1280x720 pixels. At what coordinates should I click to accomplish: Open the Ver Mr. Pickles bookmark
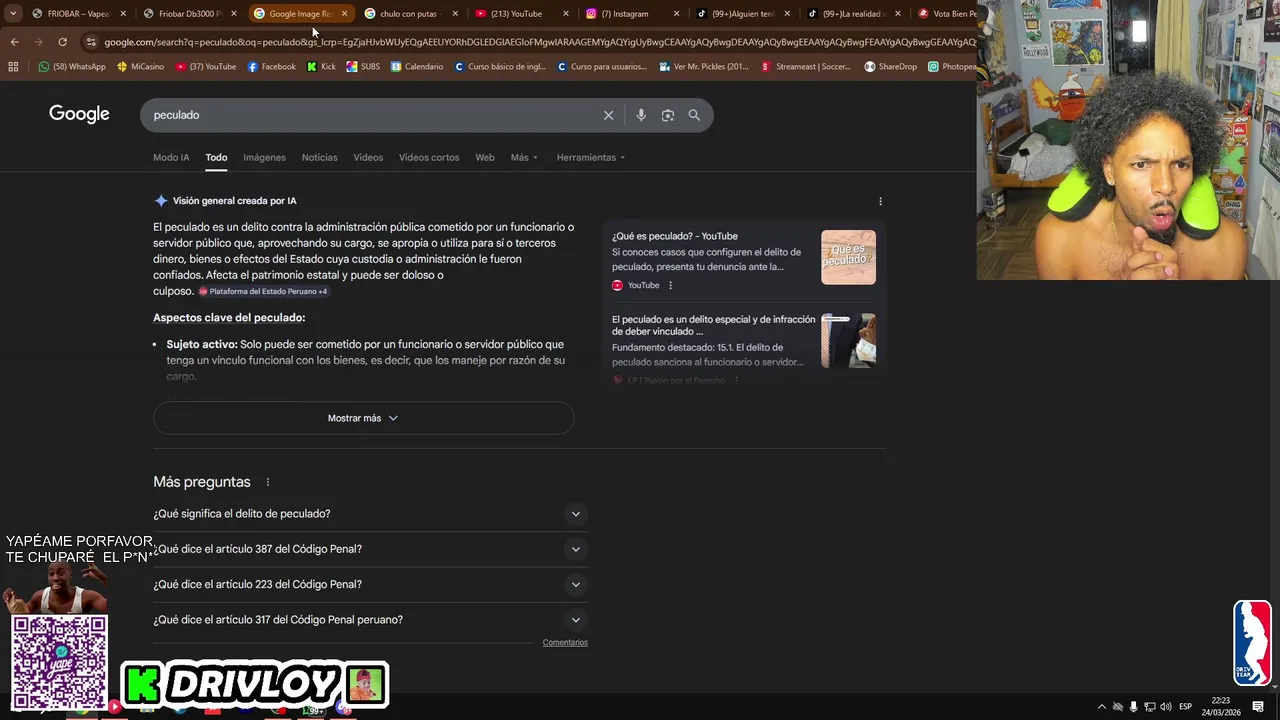[x=704, y=67]
